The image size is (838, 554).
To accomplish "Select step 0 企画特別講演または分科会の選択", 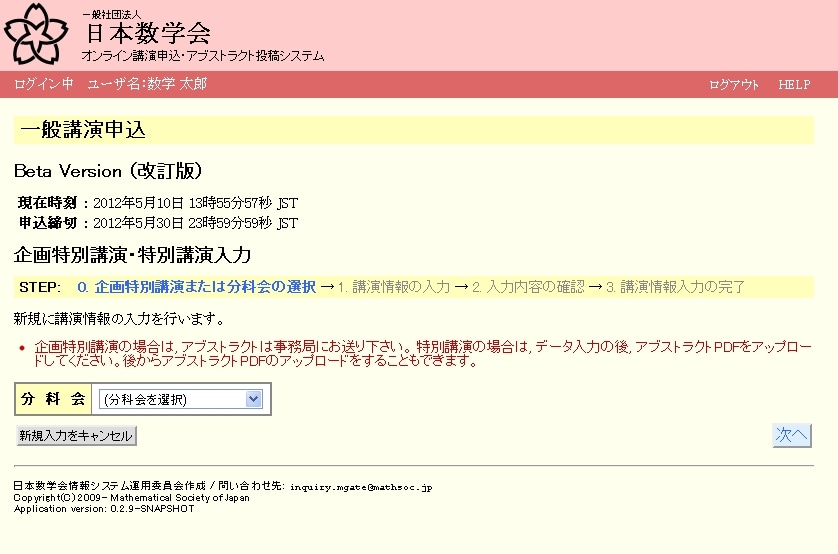I will tap(196, 287).
